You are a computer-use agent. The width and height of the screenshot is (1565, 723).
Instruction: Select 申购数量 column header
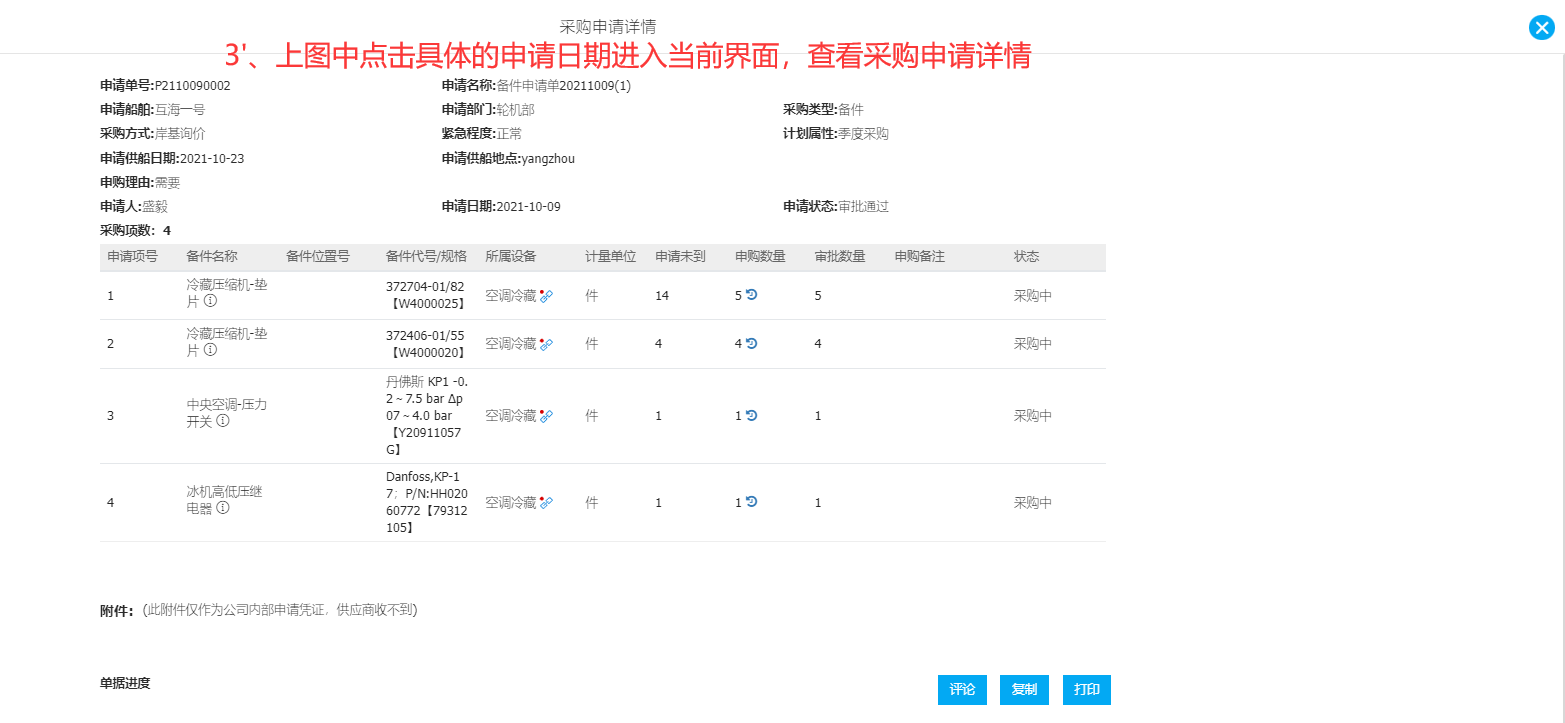pos(760,257)
